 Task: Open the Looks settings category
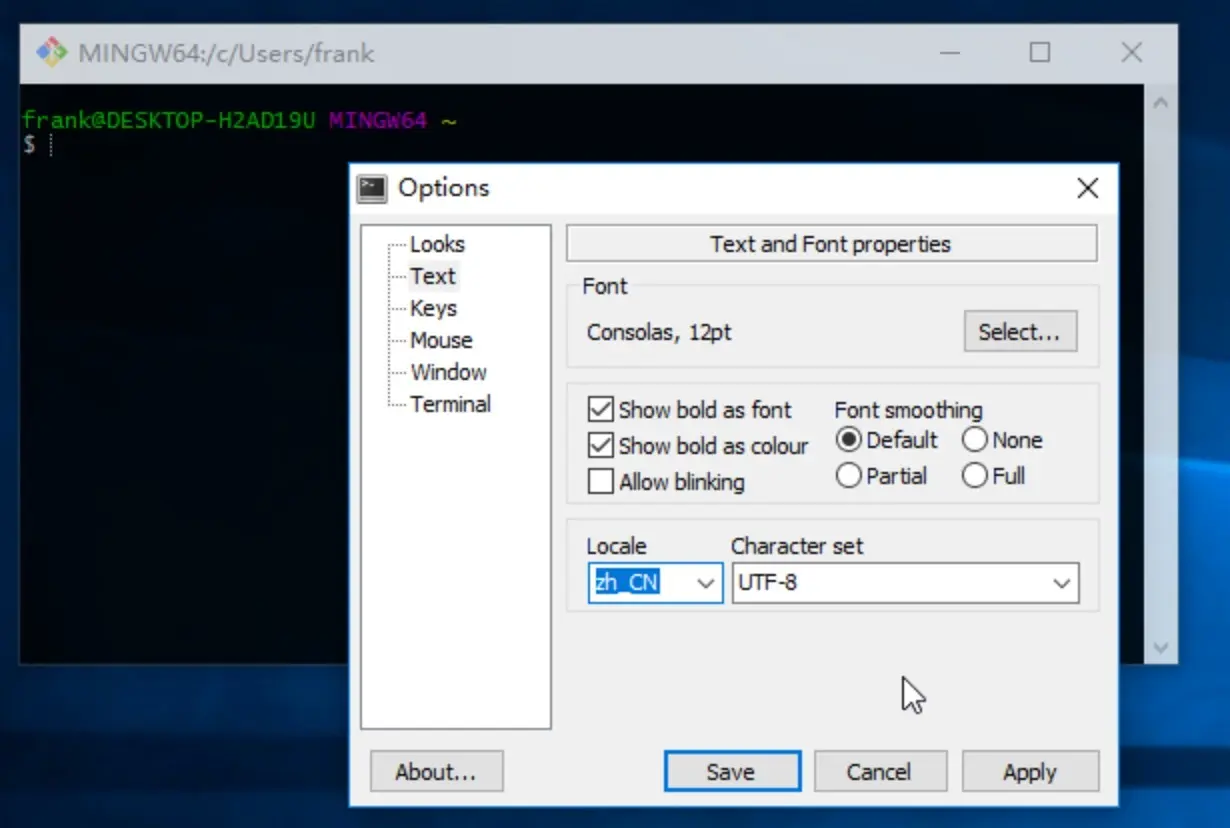pos(437,244)
